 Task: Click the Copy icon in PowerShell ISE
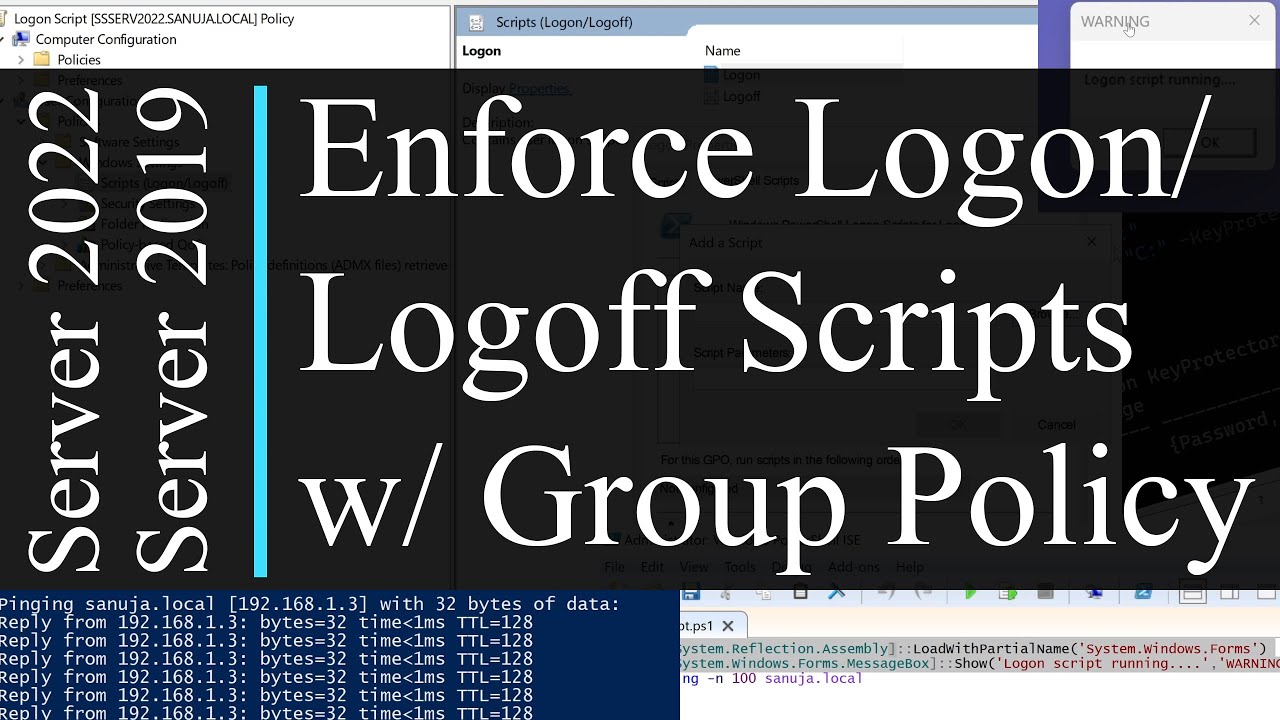coord(764,592)
